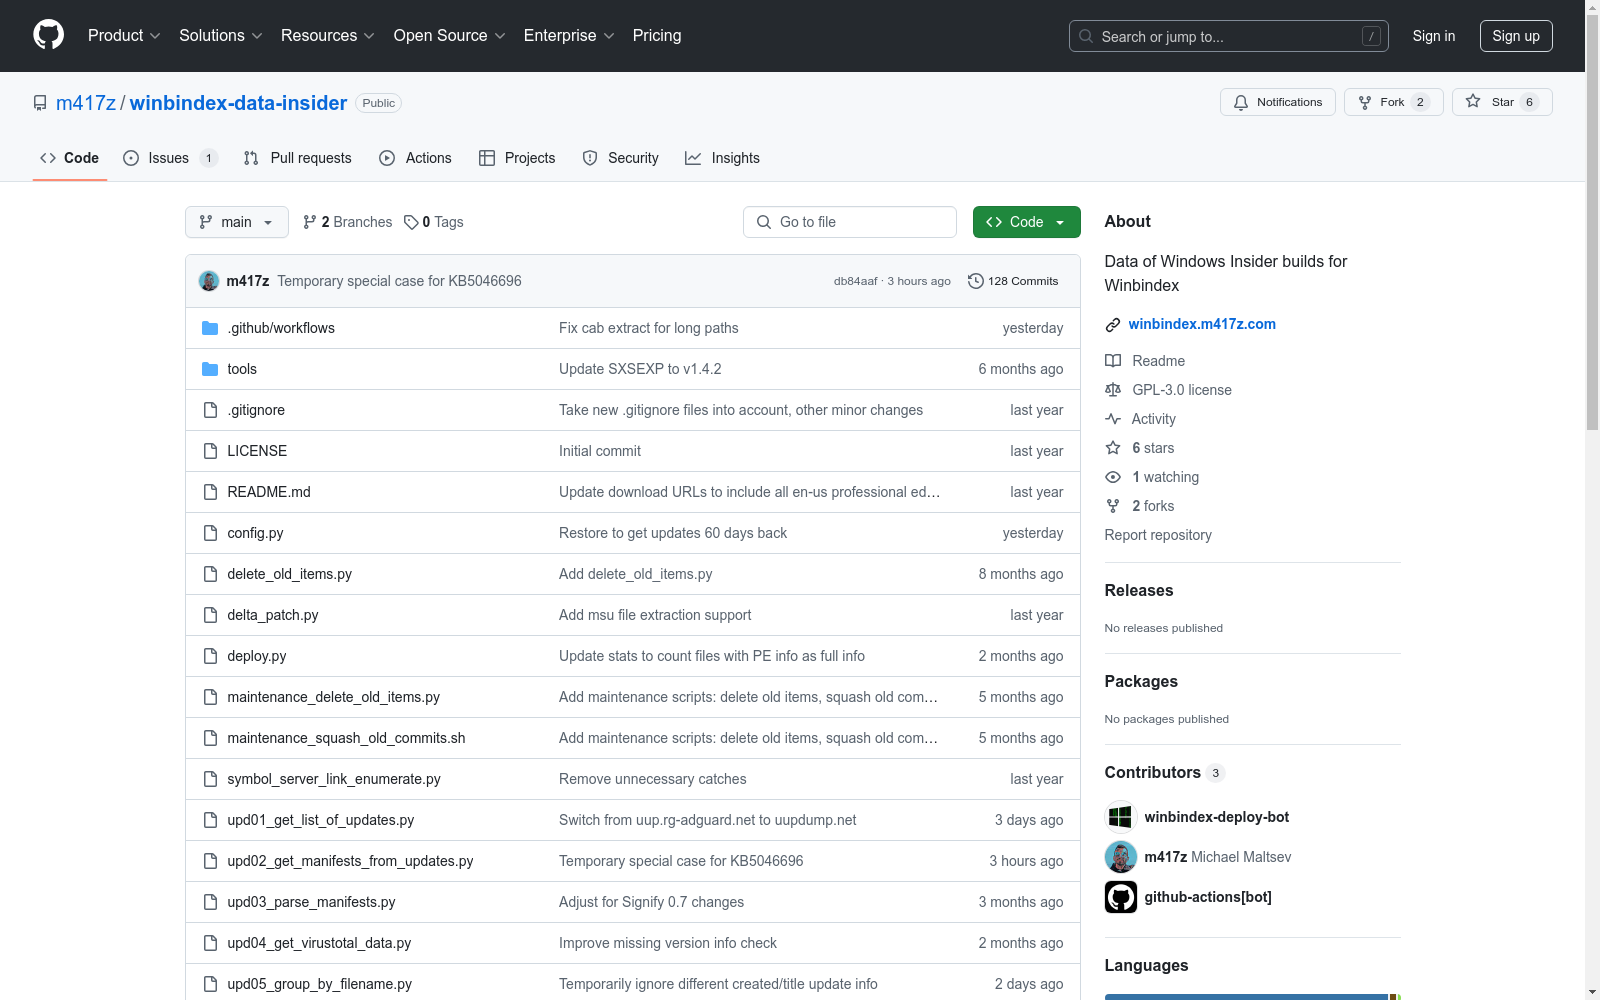Image resolution: width=1600 pixels, height=1000 pixels.
Task: Click the GitHub logo icon
Action: (48, 35)
